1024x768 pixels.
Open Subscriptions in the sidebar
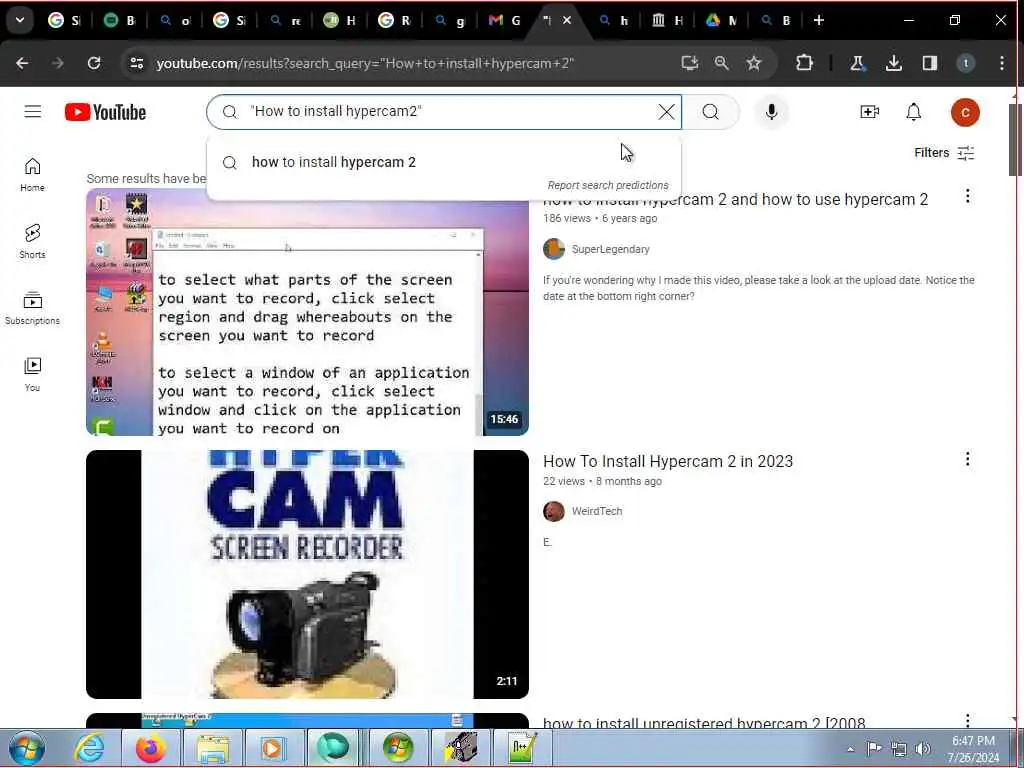[x=32, y=308]
